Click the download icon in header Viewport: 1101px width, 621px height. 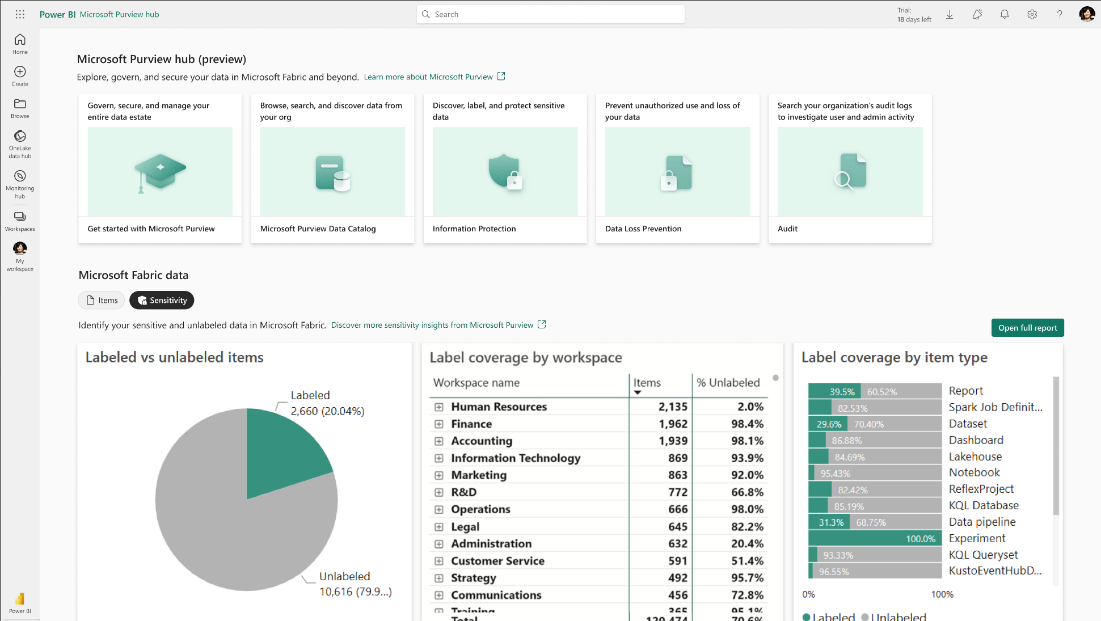[x=949, y=14]
